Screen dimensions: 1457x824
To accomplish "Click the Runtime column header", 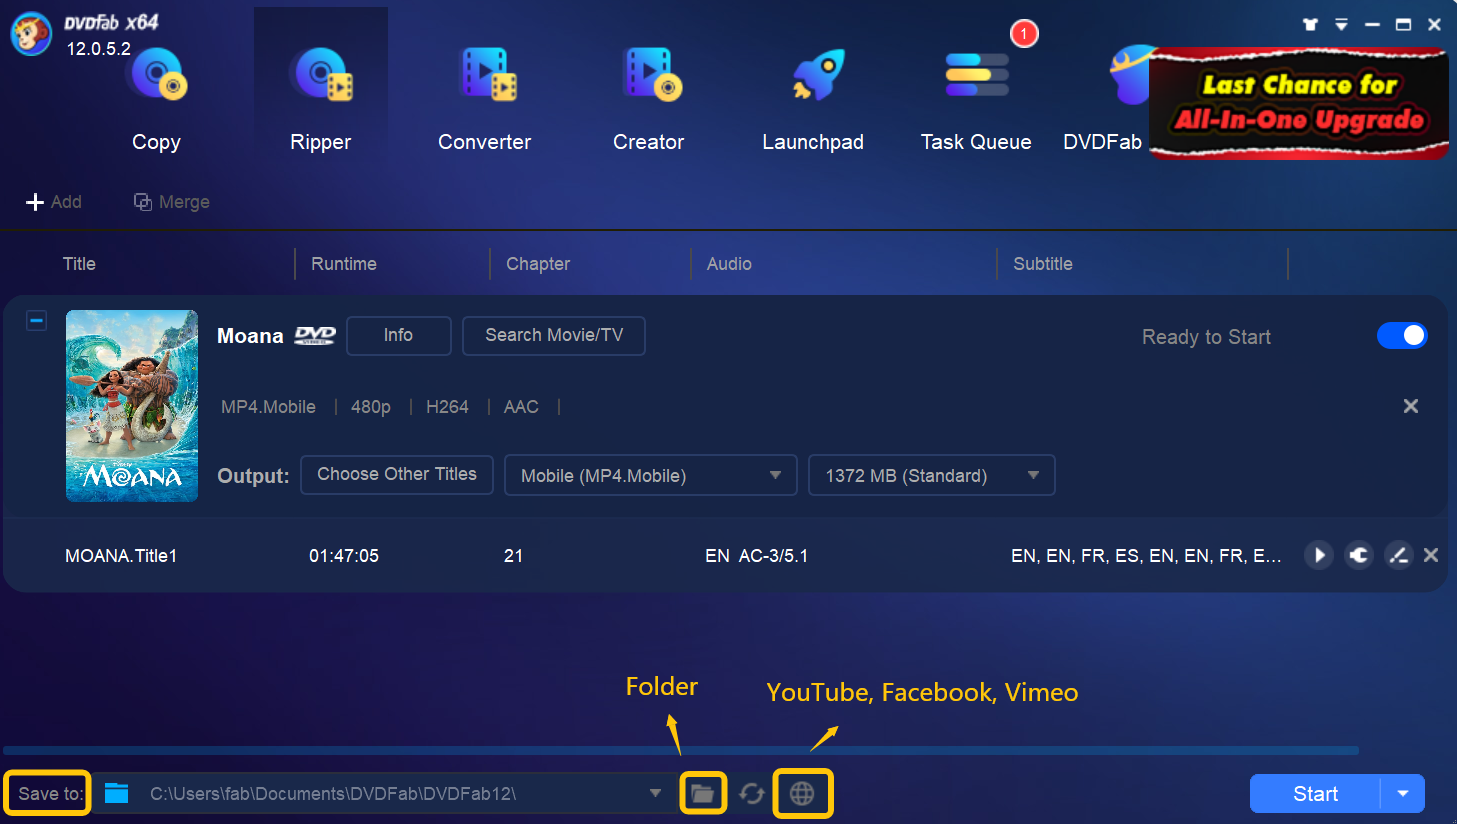I will click(344, 264).
